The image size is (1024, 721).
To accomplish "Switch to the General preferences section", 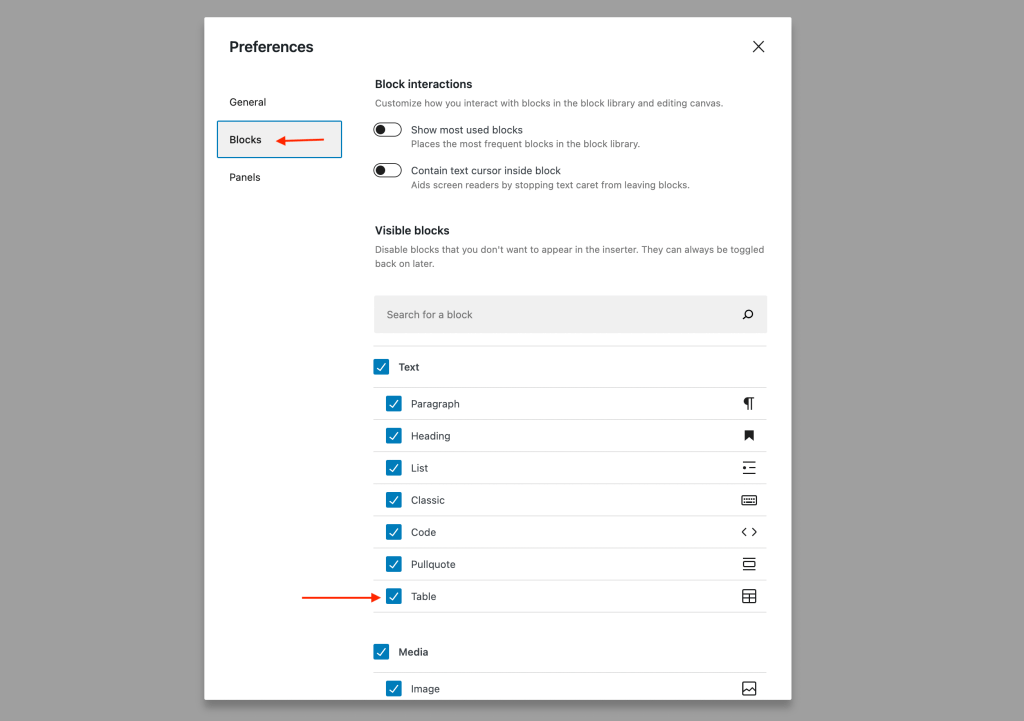I will 246,101.
